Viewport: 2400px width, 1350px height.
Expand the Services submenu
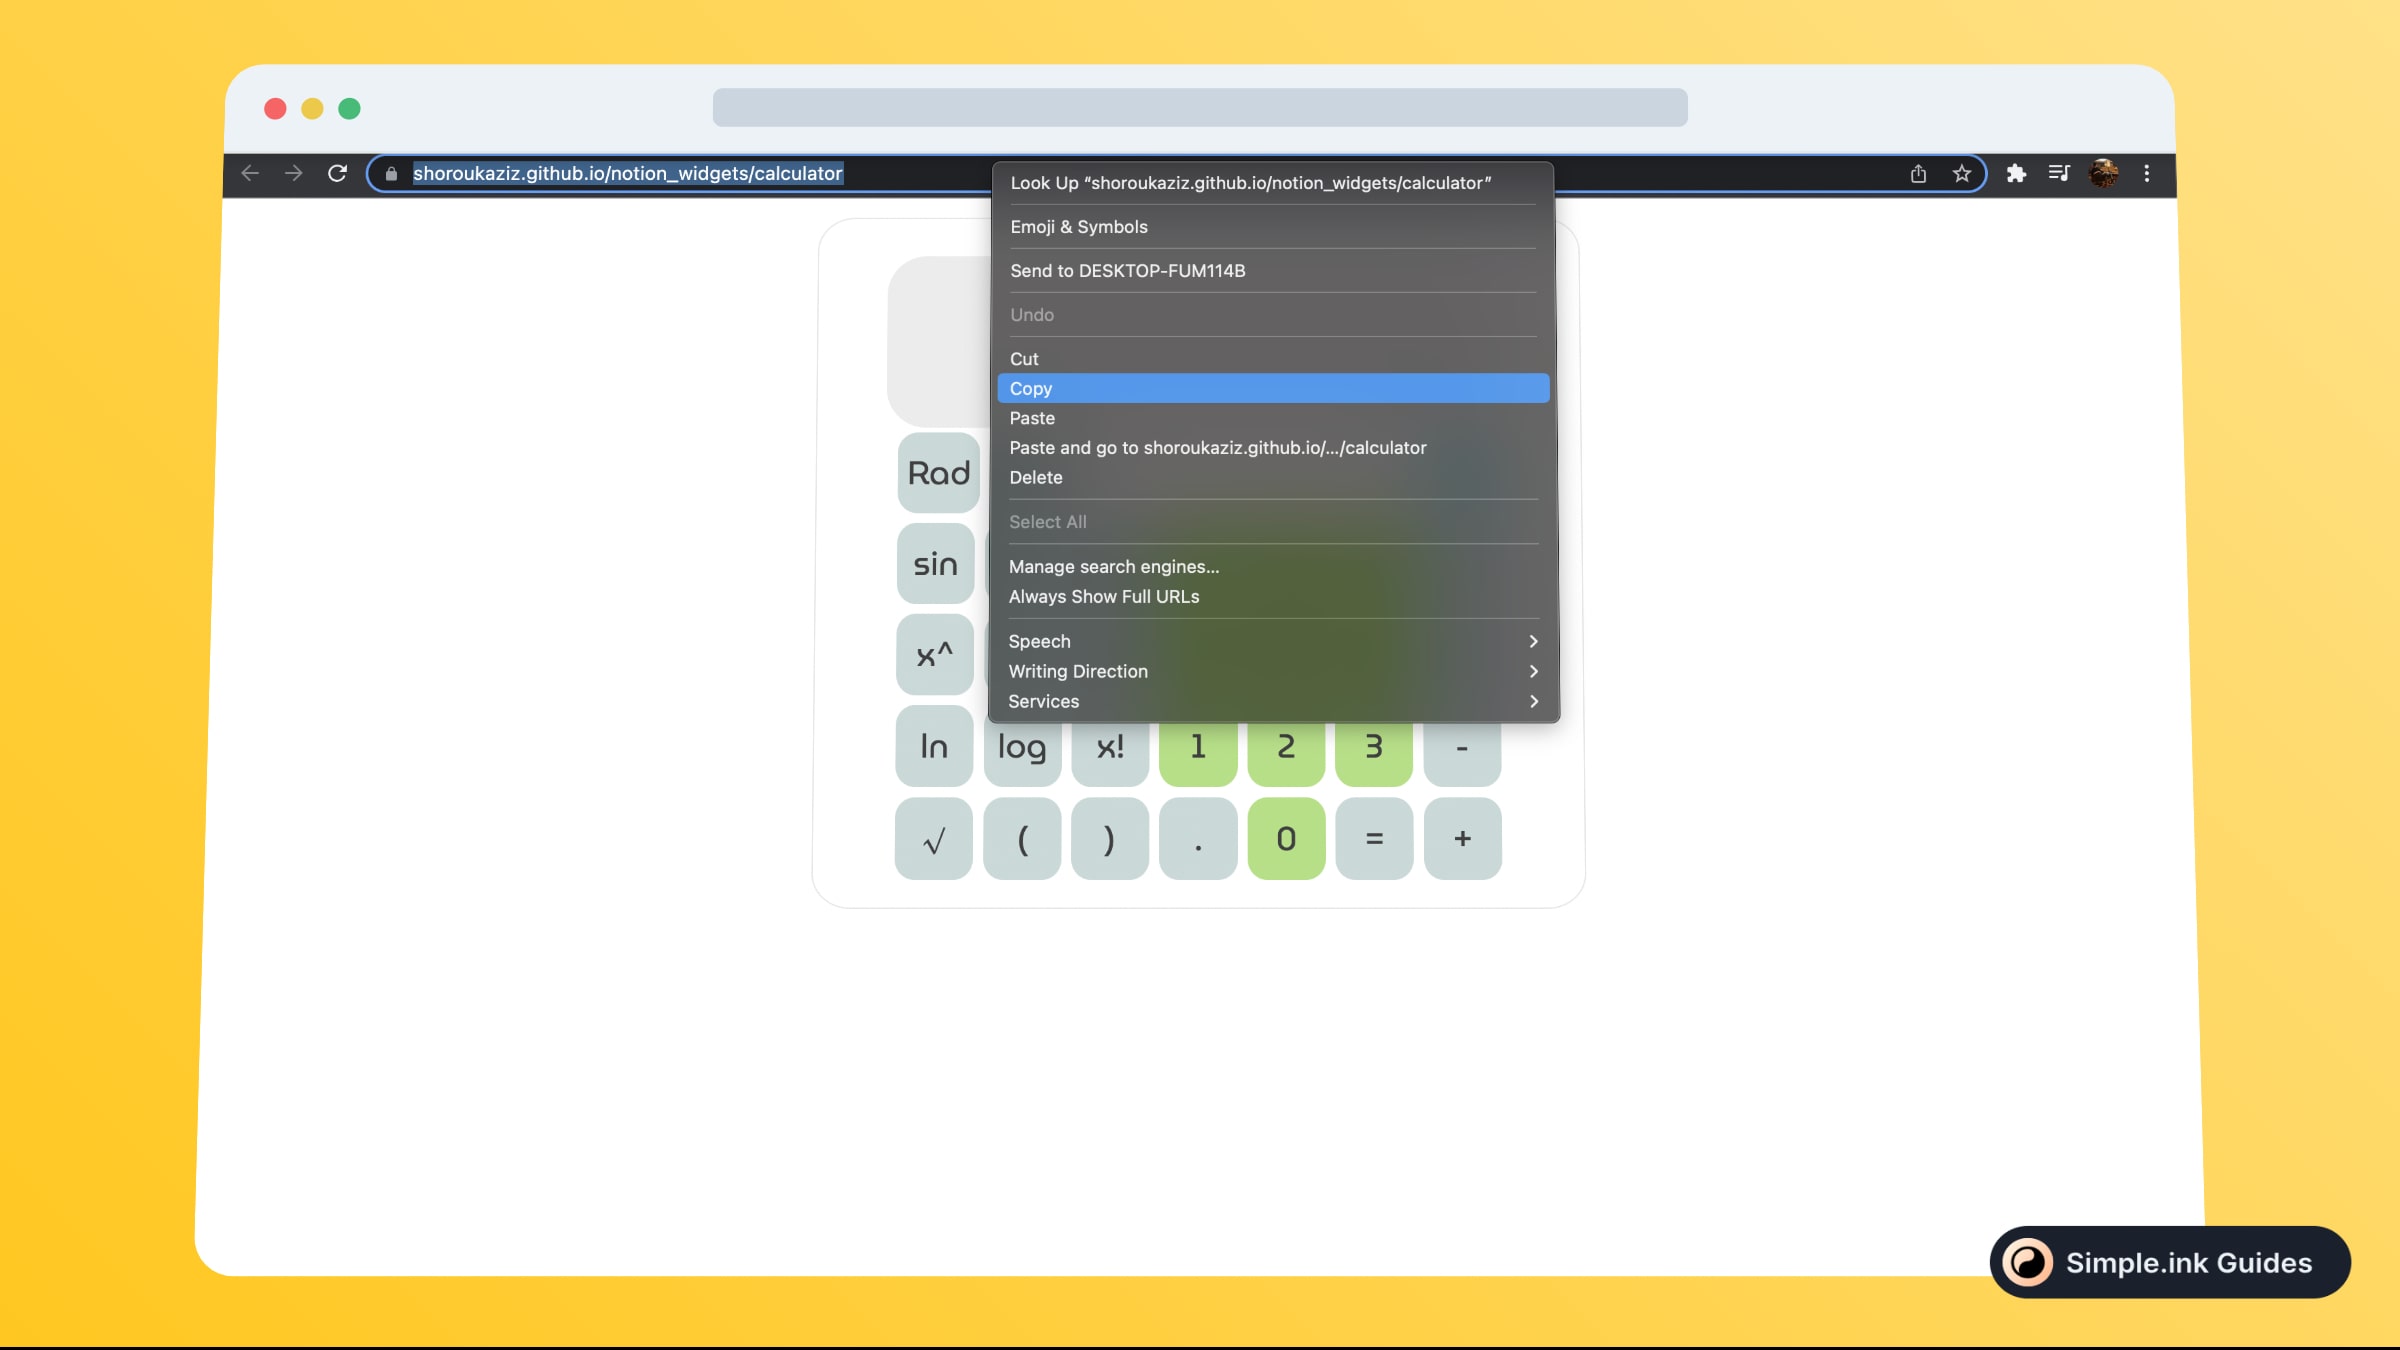pos(1272,701)
